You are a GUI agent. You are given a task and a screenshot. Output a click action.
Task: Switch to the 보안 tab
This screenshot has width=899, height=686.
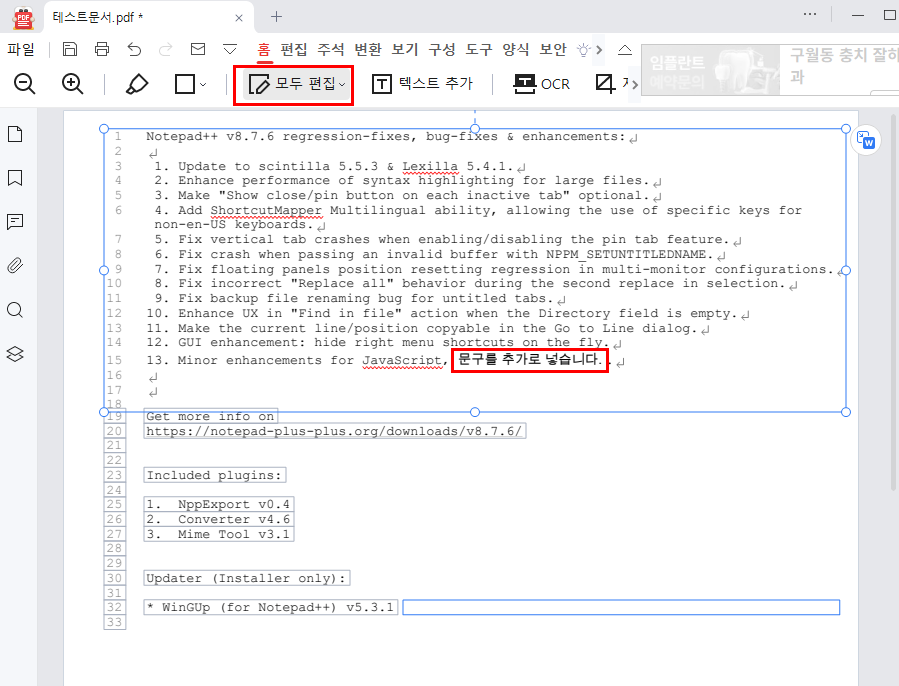(x=553, y=49)
